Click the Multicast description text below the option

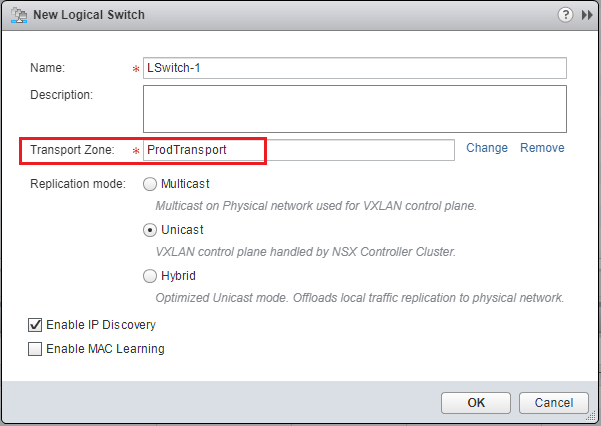point(316,206)
